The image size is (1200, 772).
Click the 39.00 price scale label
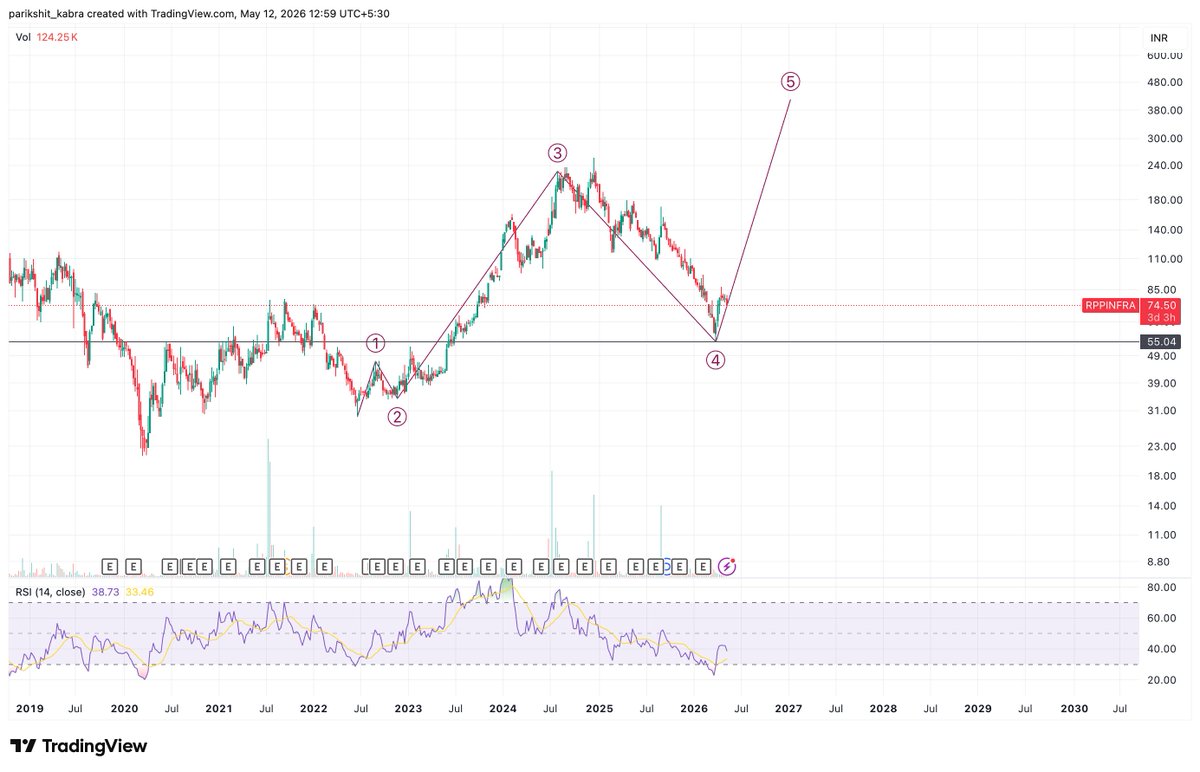1164,383
